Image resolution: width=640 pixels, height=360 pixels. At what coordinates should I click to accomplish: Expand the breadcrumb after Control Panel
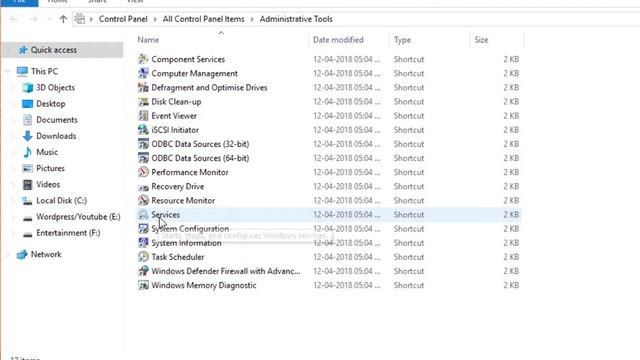155,19
